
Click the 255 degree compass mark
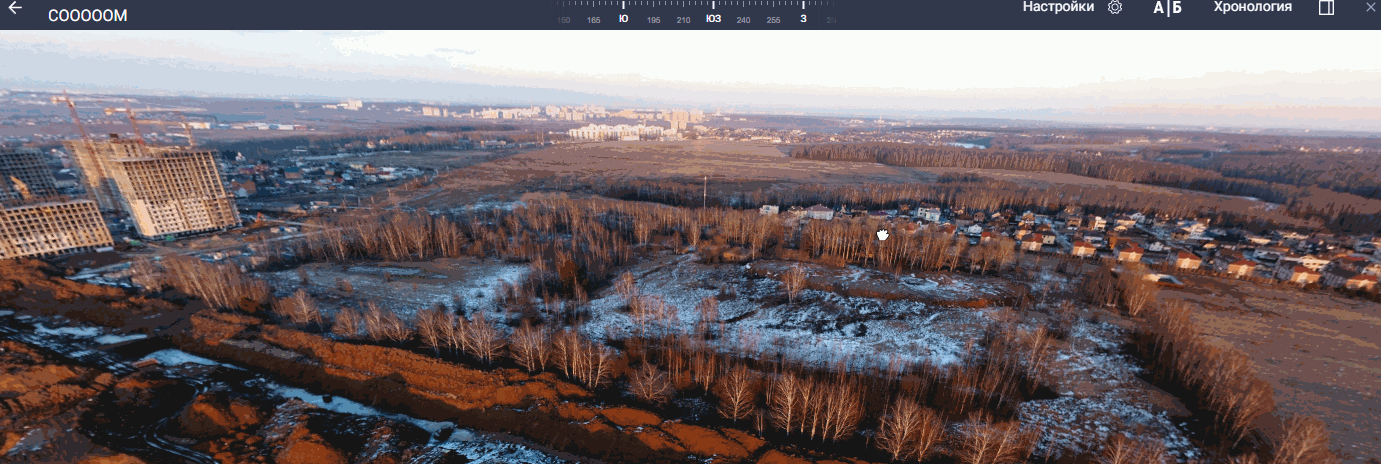(773, 20)
